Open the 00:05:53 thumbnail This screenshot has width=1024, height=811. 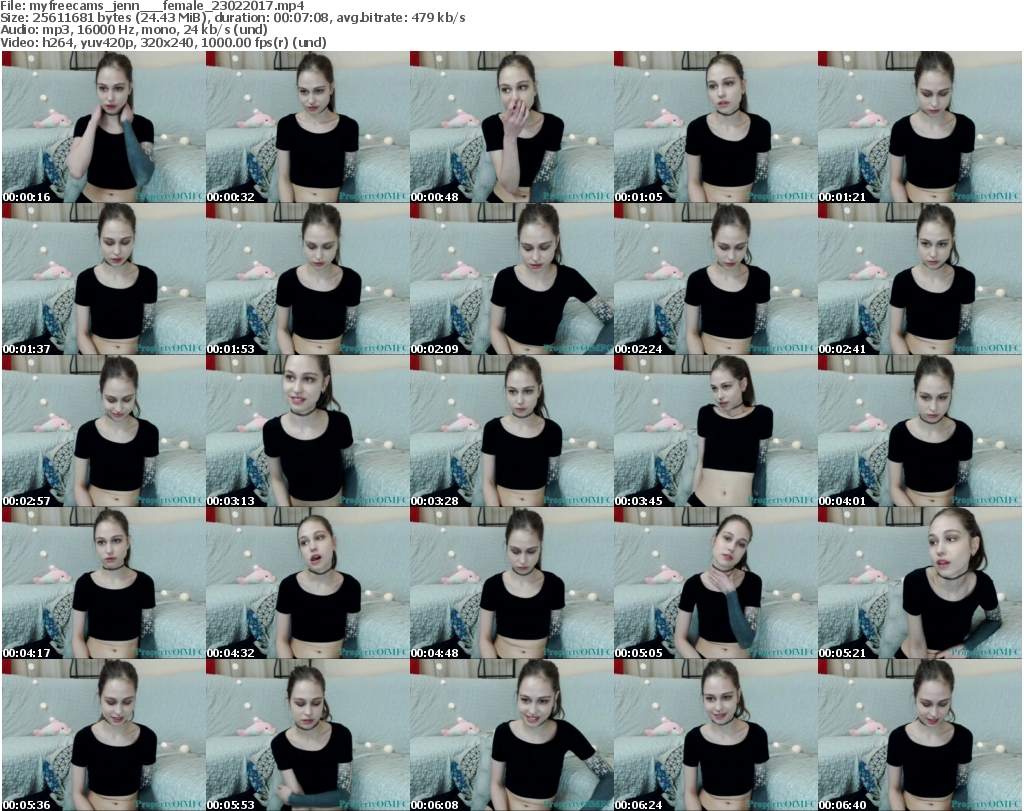coord(308,735)
